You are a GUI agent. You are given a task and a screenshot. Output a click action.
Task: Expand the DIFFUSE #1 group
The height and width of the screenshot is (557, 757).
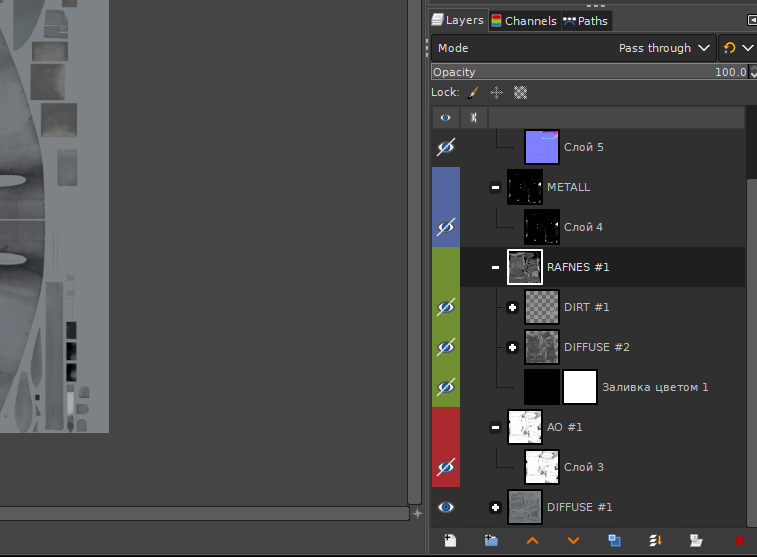[x=495, y=507]
